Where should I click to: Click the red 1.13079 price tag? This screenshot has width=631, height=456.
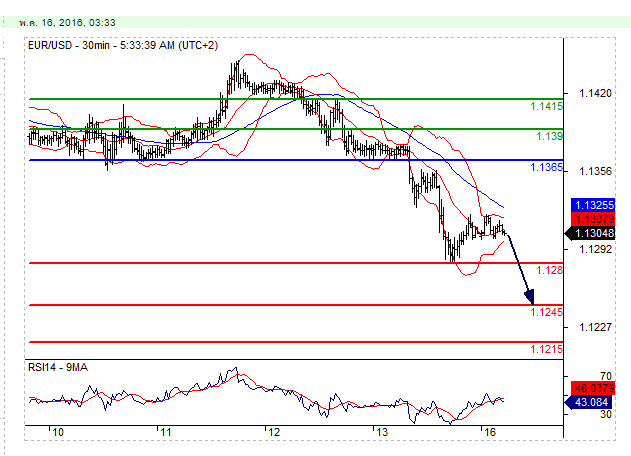click(591, 218)
